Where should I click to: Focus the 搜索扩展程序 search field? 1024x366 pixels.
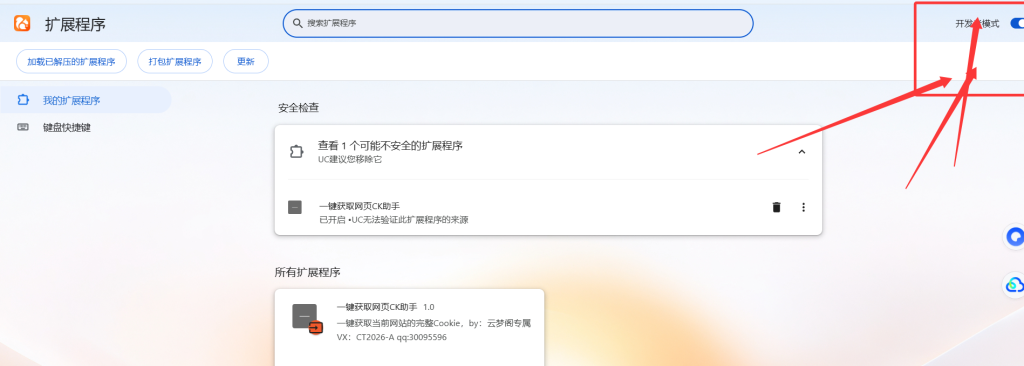518,24
